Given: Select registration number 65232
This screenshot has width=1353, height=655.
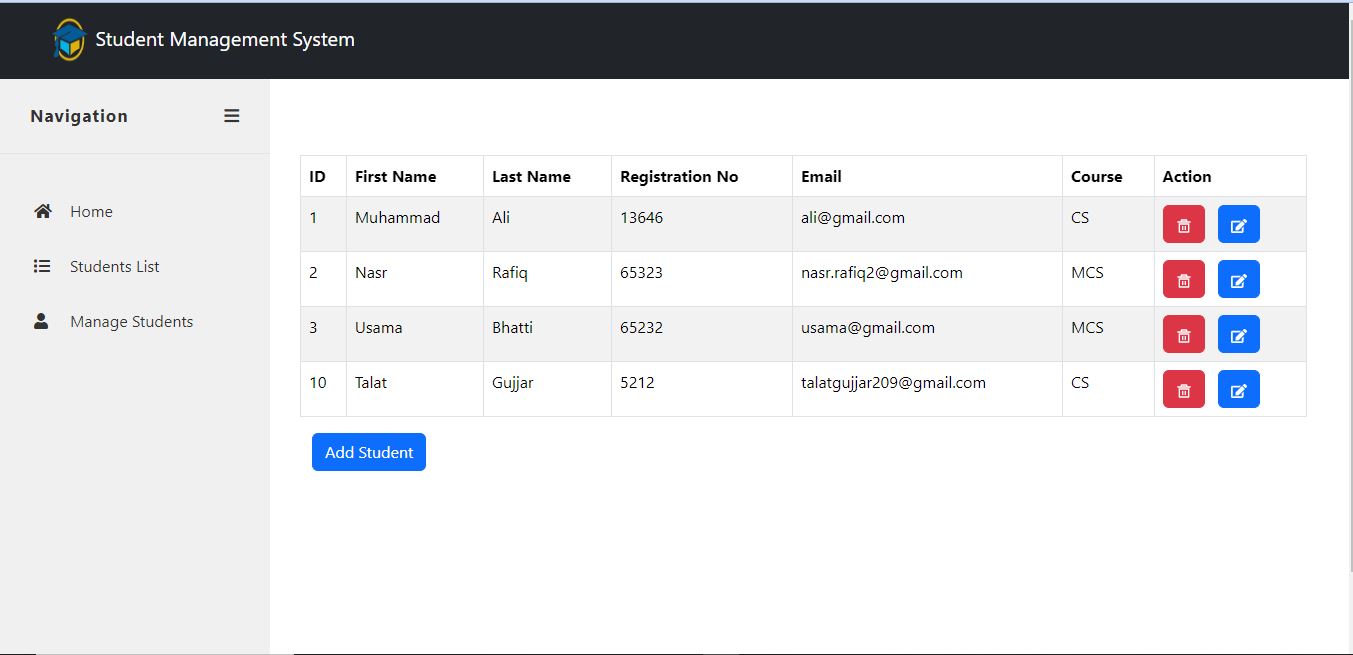Looking at the screenshot, I should 702,334.
